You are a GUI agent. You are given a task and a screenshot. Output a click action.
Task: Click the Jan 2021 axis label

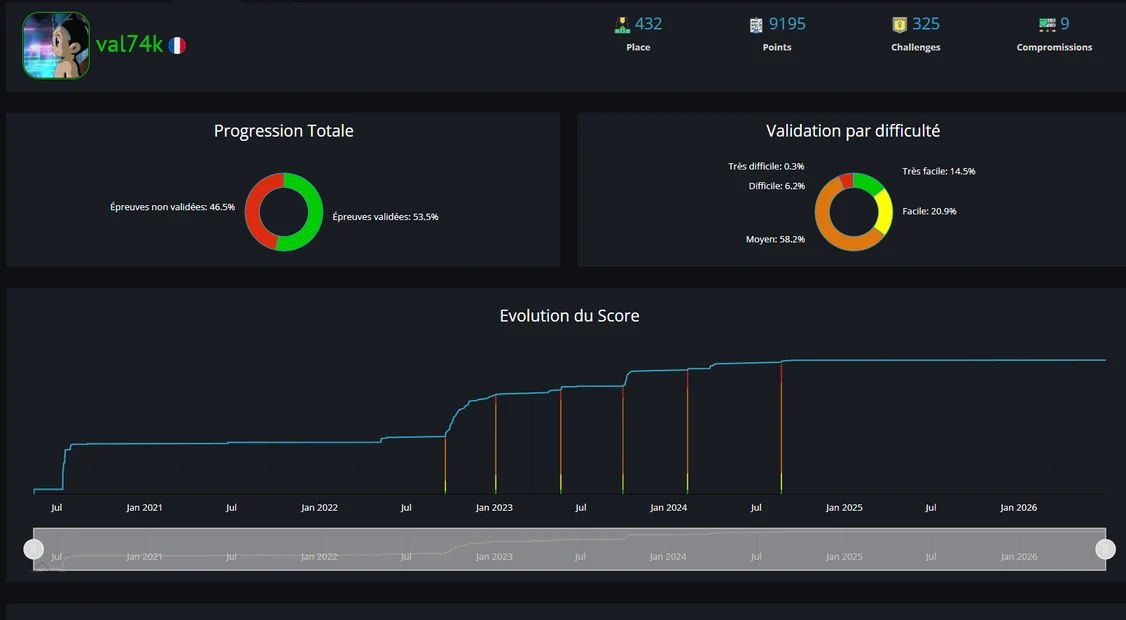pos(144,508)
